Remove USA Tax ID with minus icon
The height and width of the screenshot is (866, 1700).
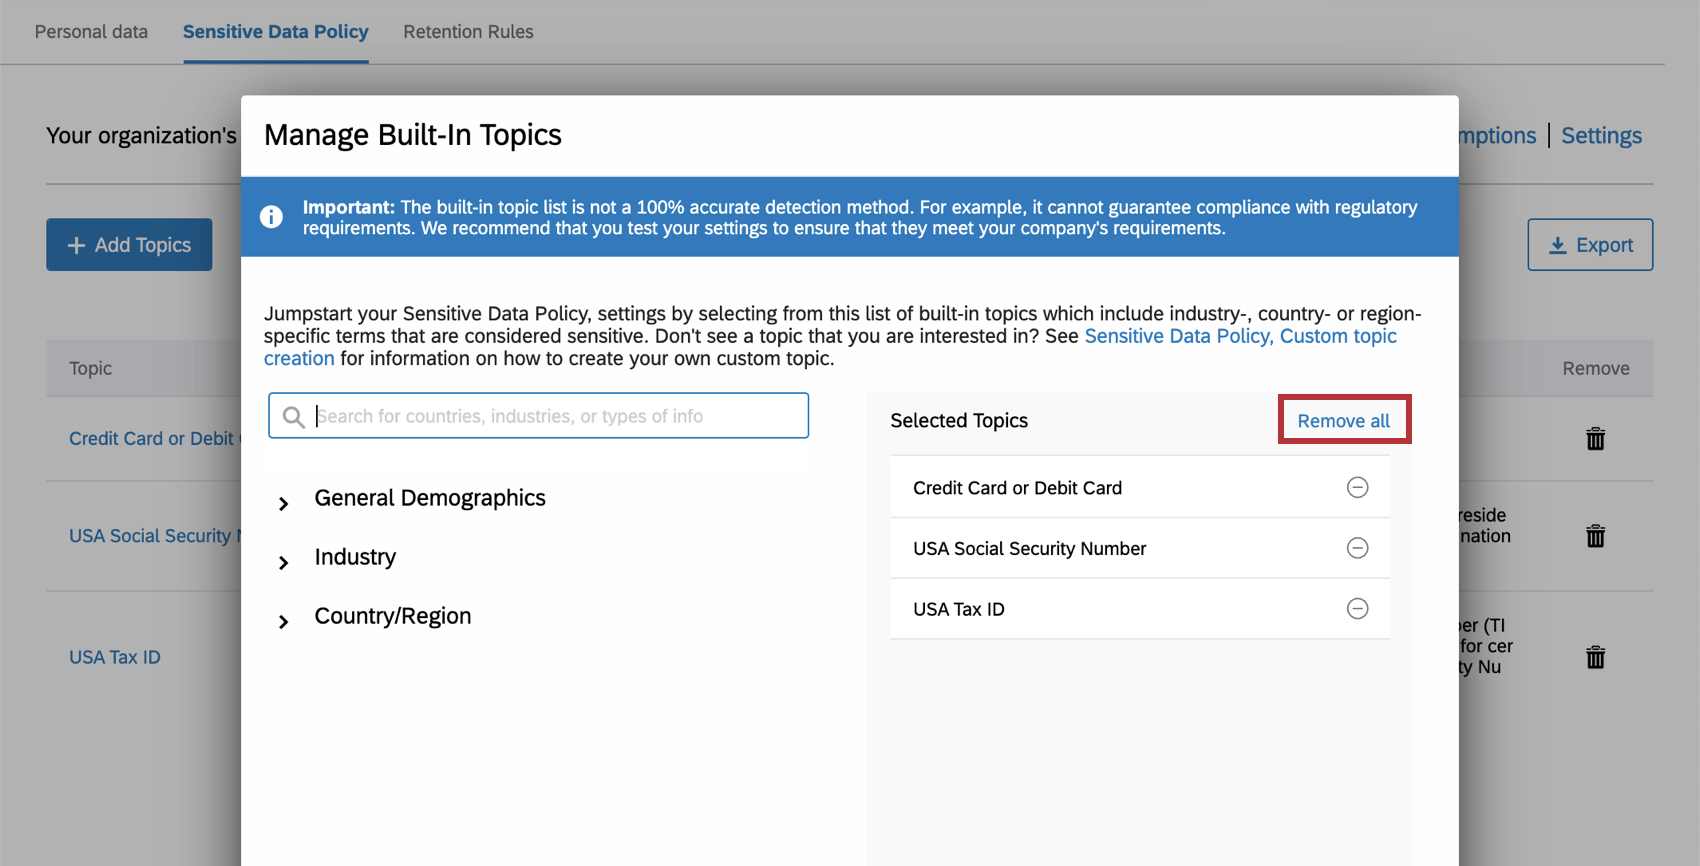click(x=1357, y=609)
